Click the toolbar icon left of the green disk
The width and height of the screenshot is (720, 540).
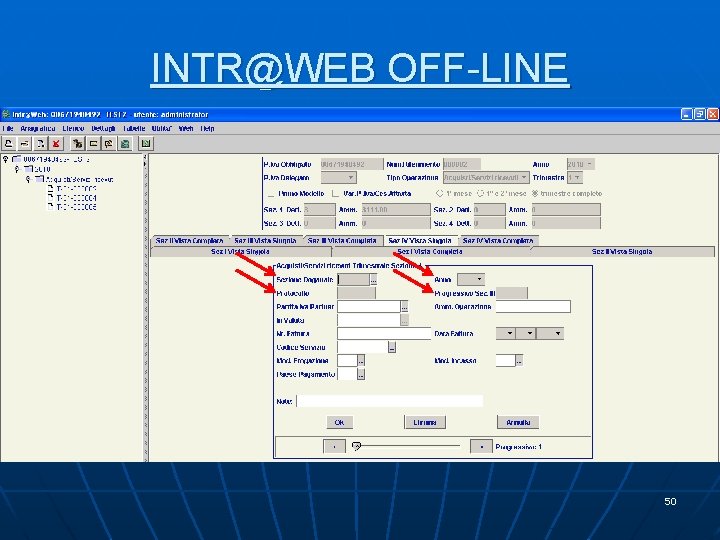pos(109,144)
